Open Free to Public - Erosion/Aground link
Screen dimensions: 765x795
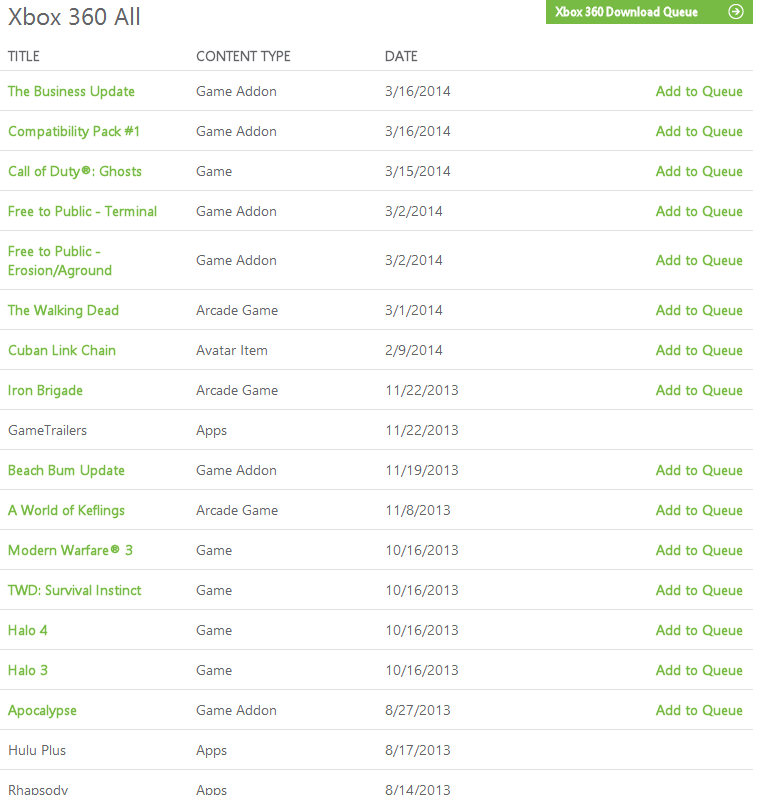pos(60,261)
